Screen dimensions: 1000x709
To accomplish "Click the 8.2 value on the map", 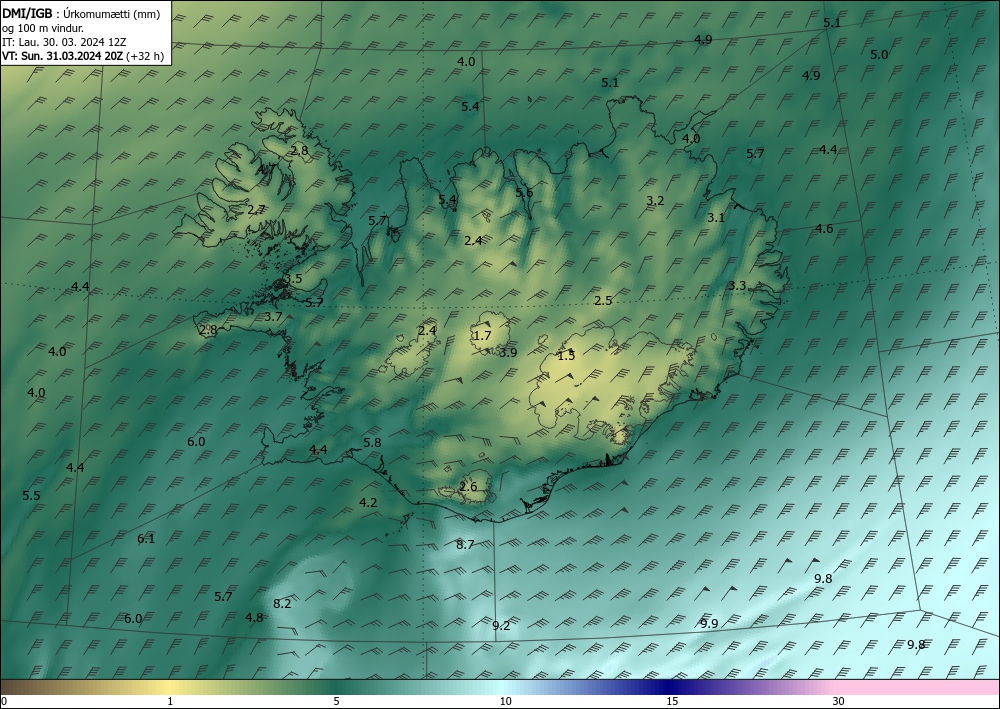I will [282, 603].
